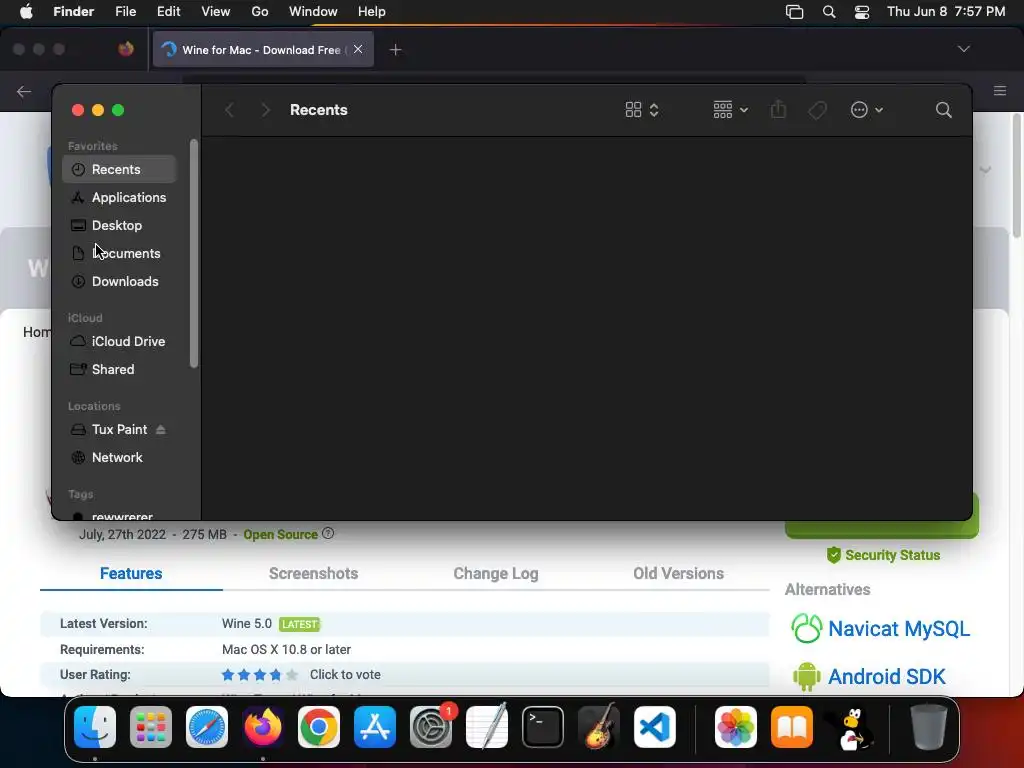
Task: Open the Finder Action ellipsis menu
Action: point(867,110)
